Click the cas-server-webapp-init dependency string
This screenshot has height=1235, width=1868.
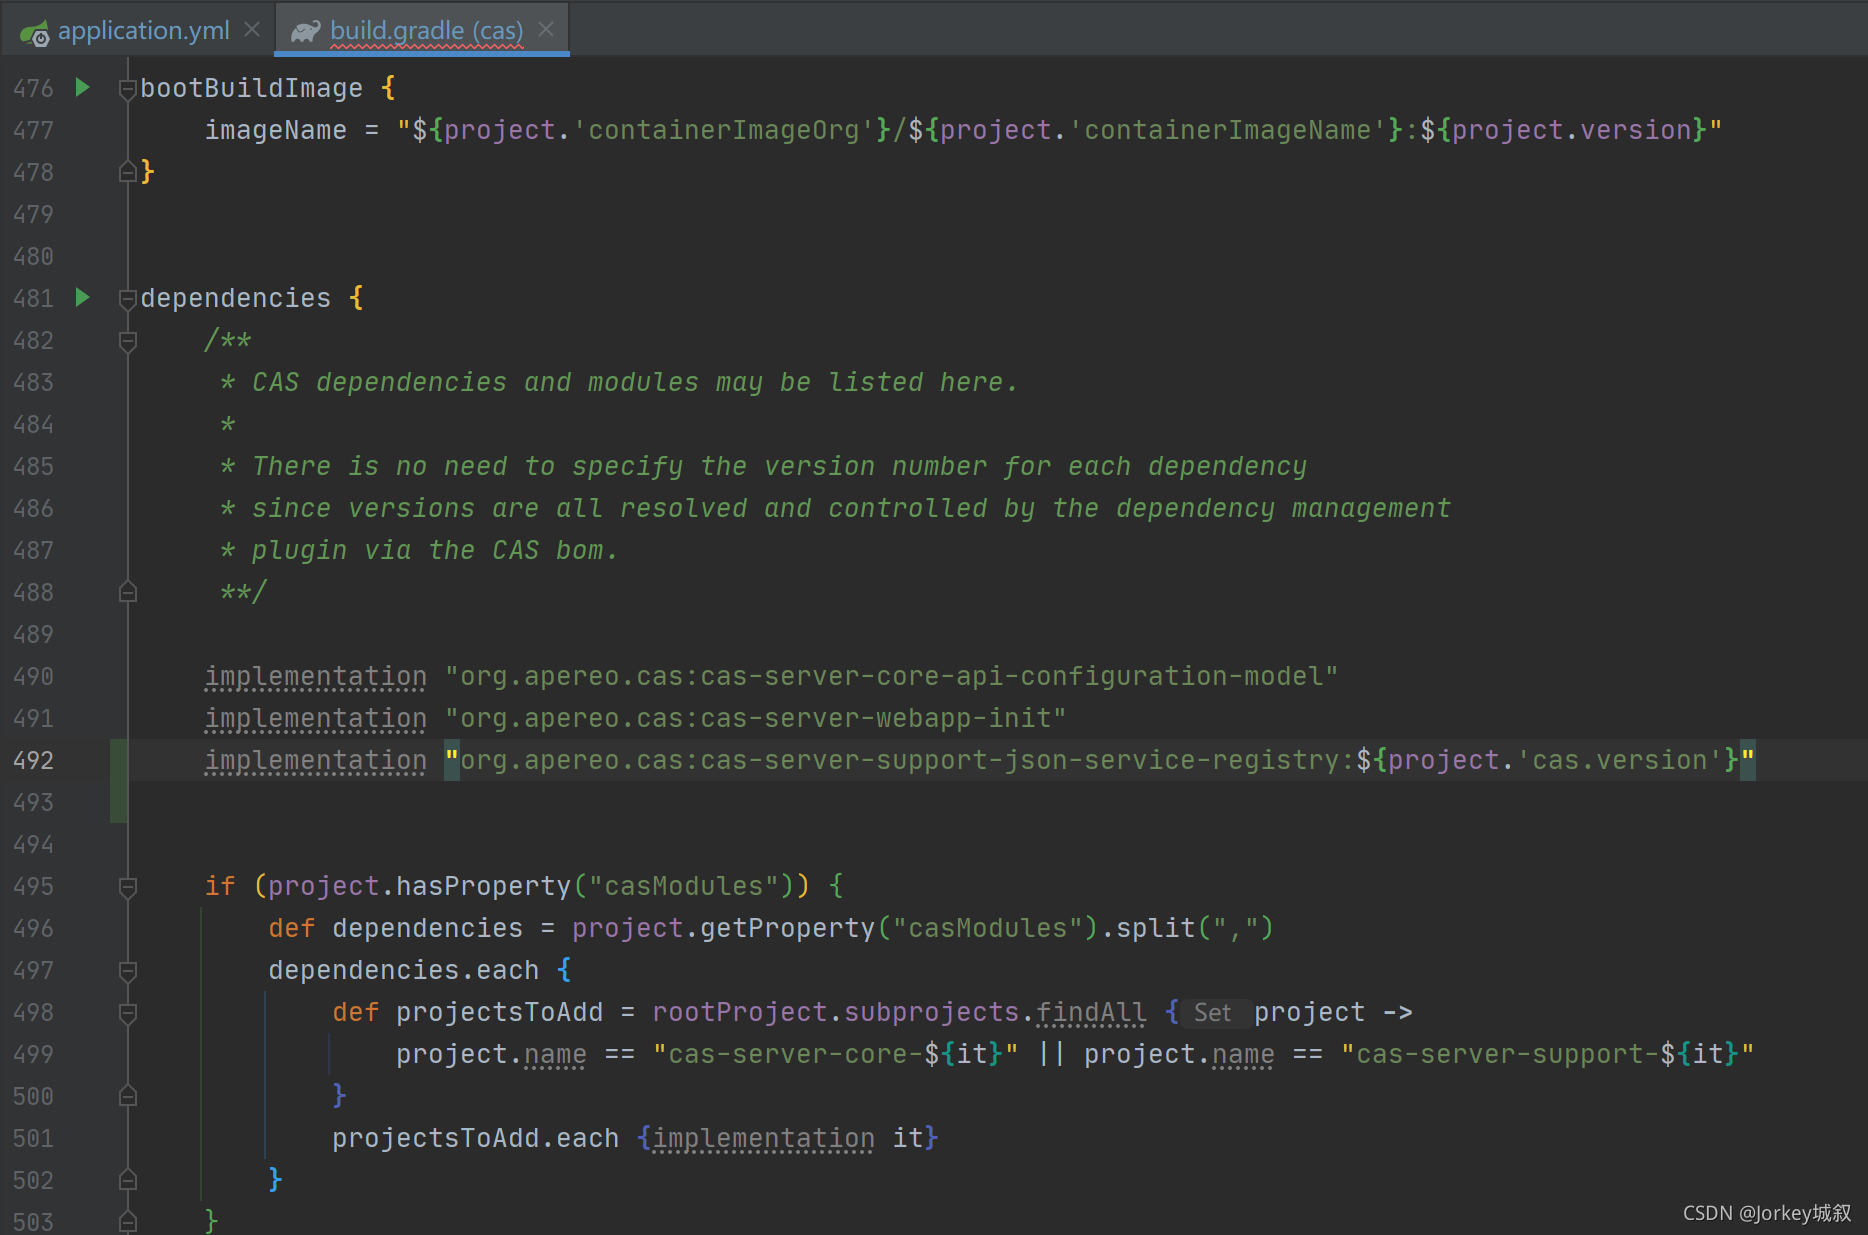tap(756, 719)
